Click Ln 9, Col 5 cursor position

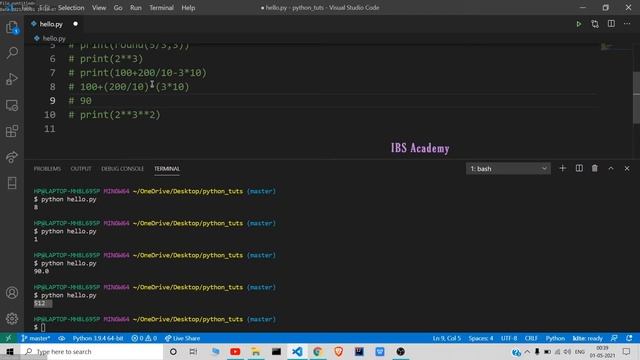[x=447, y=338]
